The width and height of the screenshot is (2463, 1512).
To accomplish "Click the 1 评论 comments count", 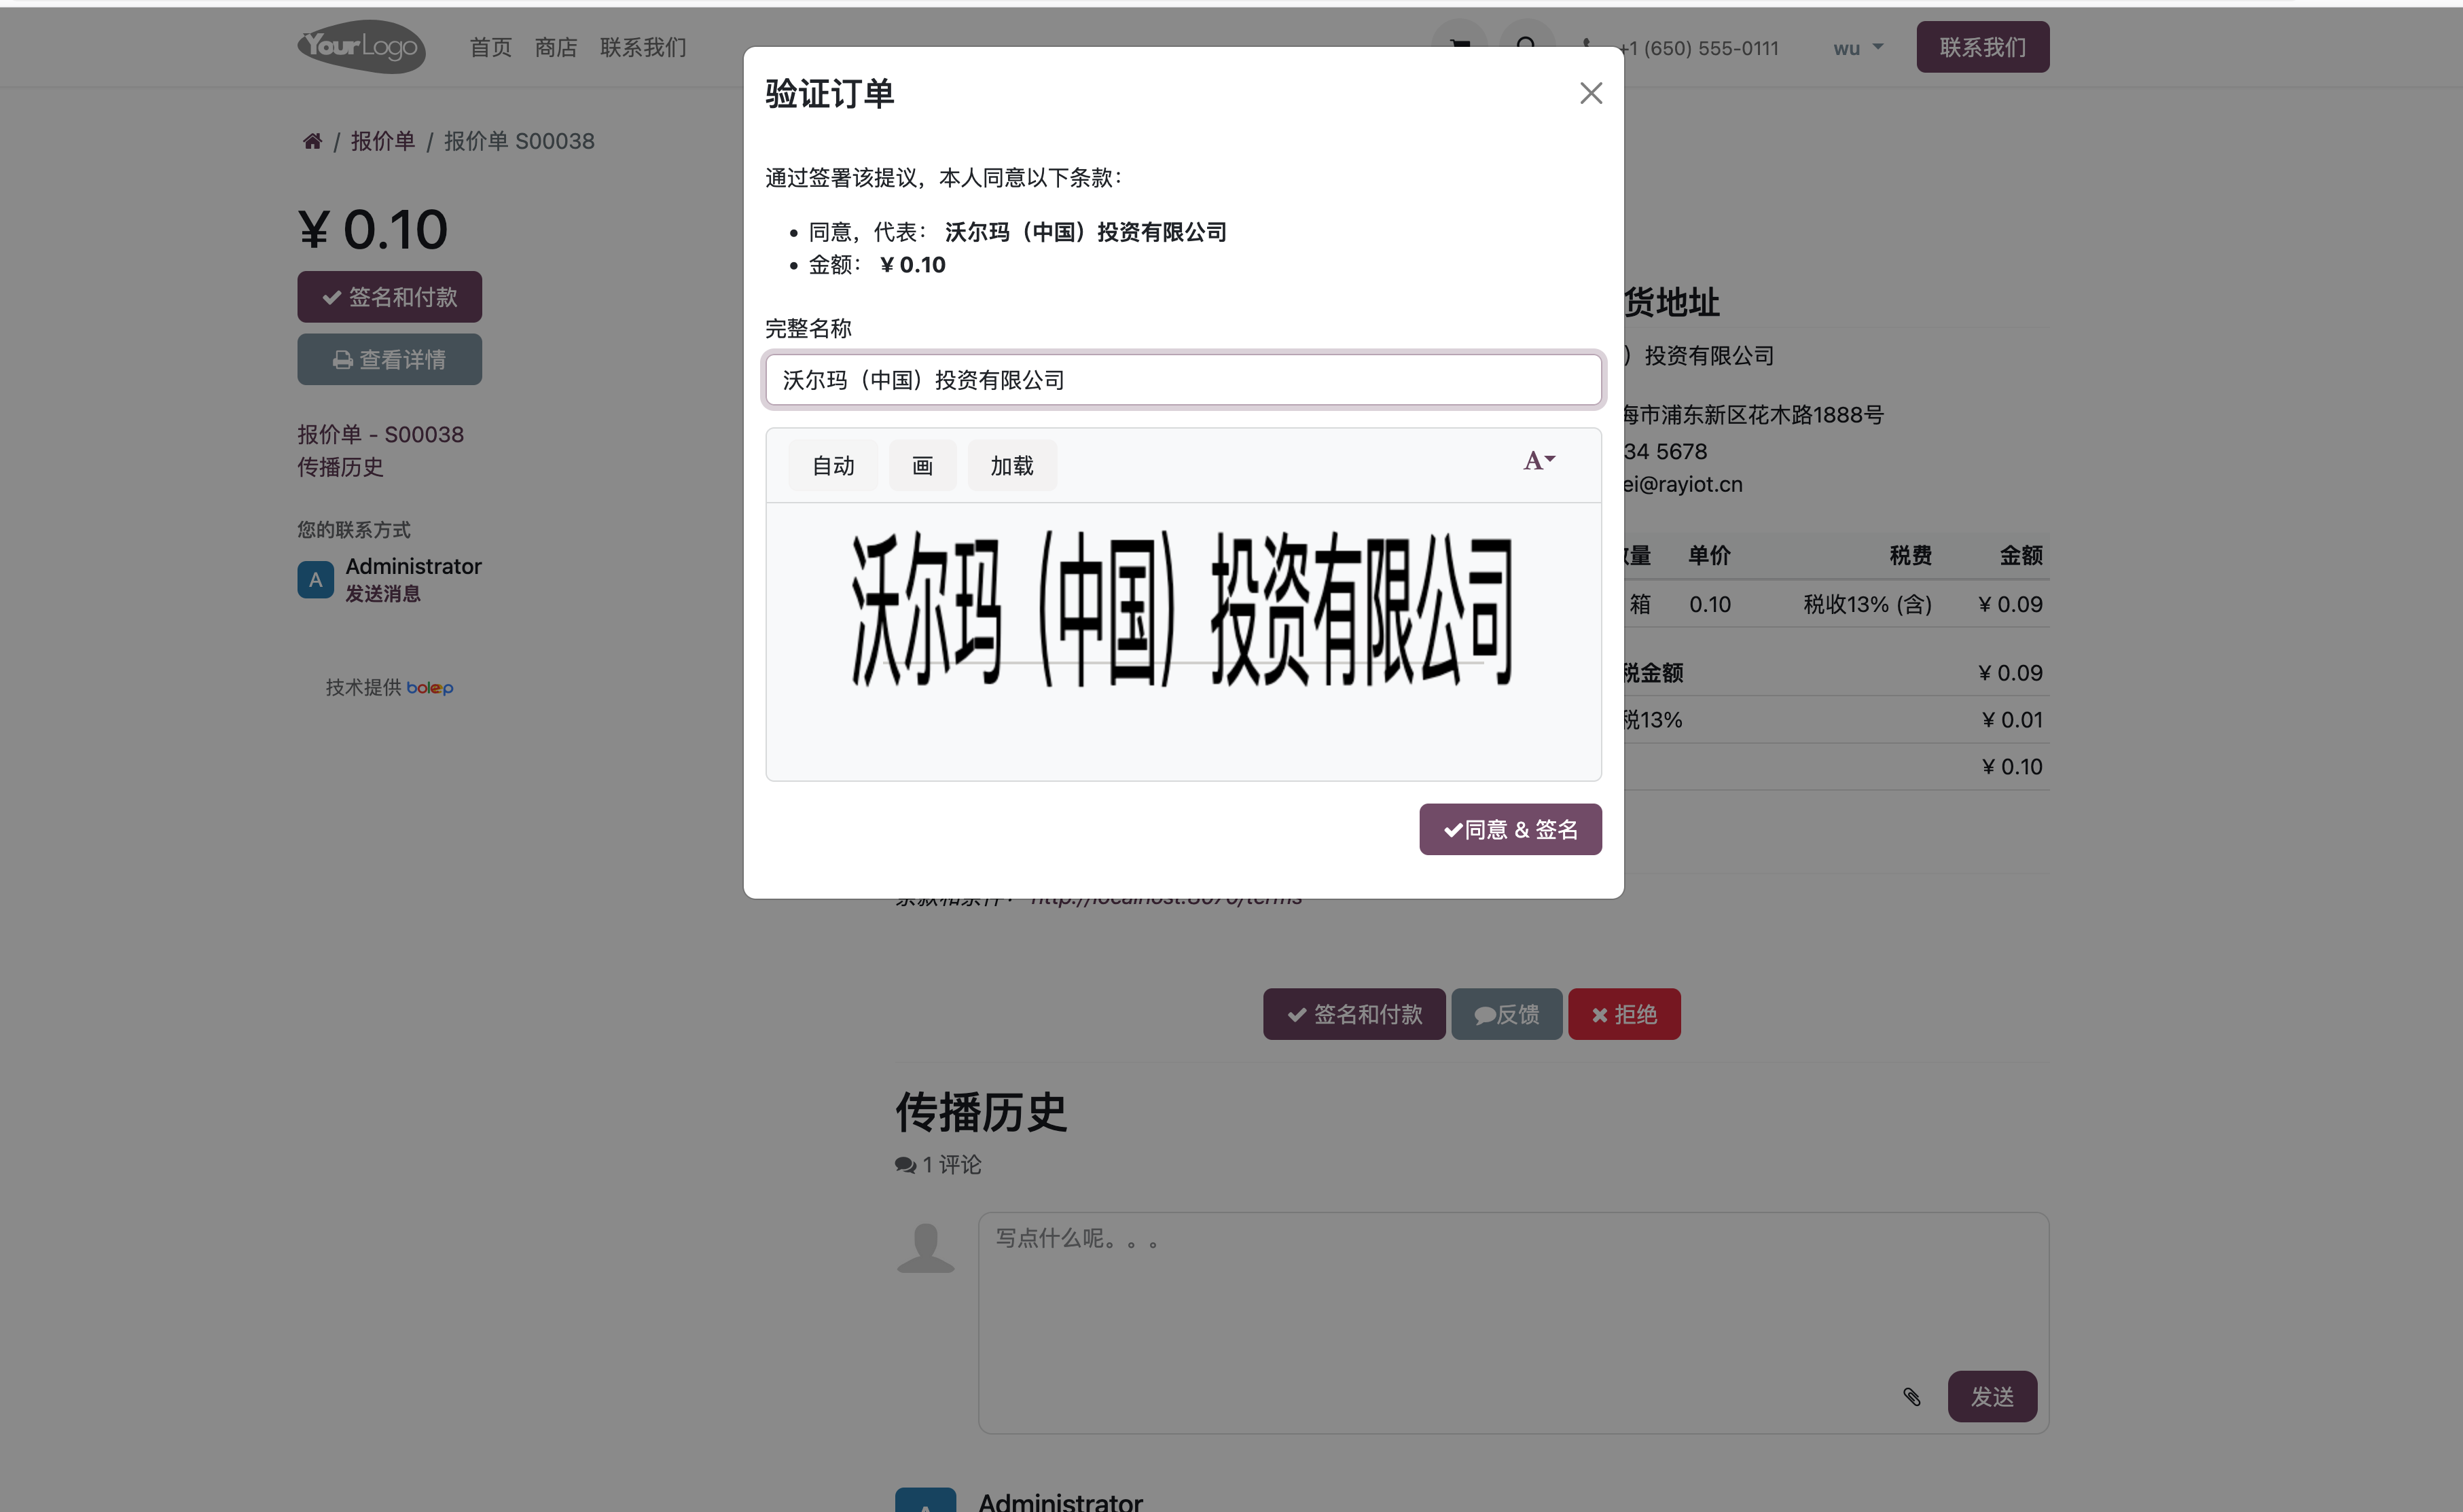I will tap(938, 1165).
